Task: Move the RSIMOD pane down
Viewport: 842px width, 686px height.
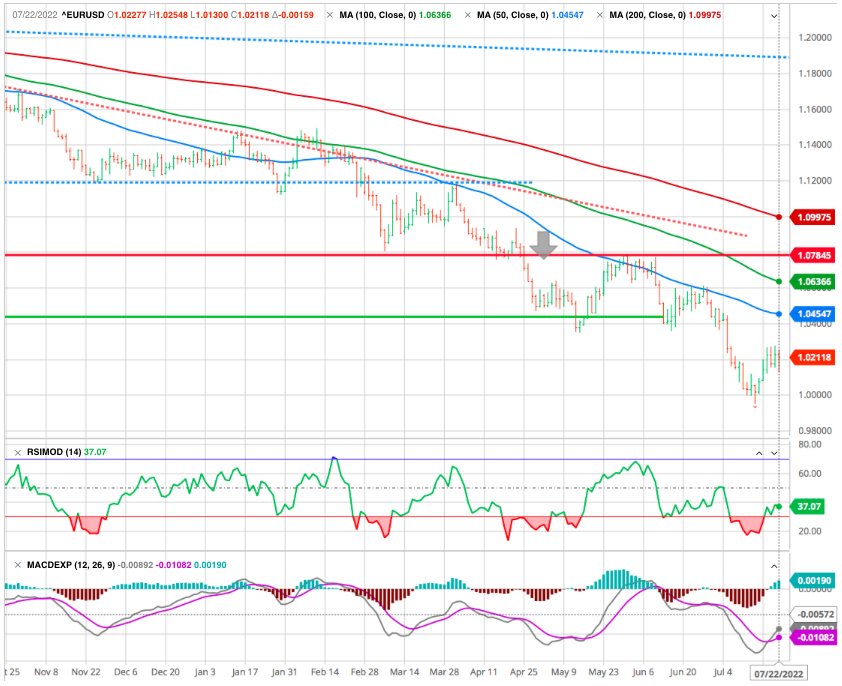Action: (776, 454)
